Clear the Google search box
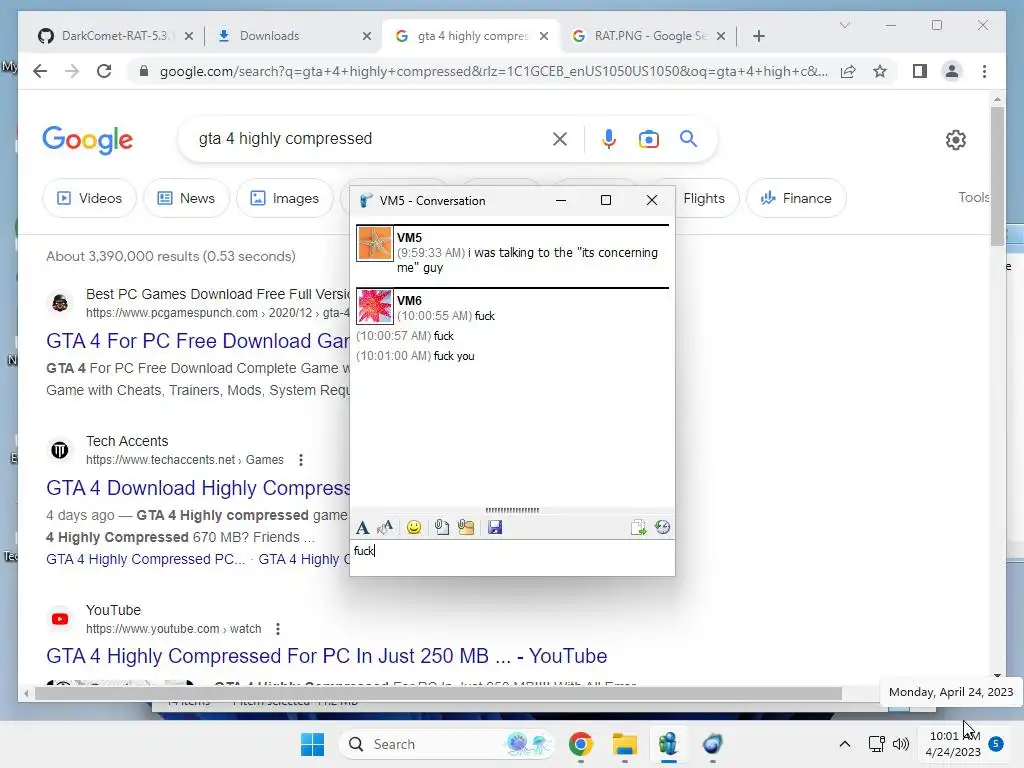 (x=560, y=139)
